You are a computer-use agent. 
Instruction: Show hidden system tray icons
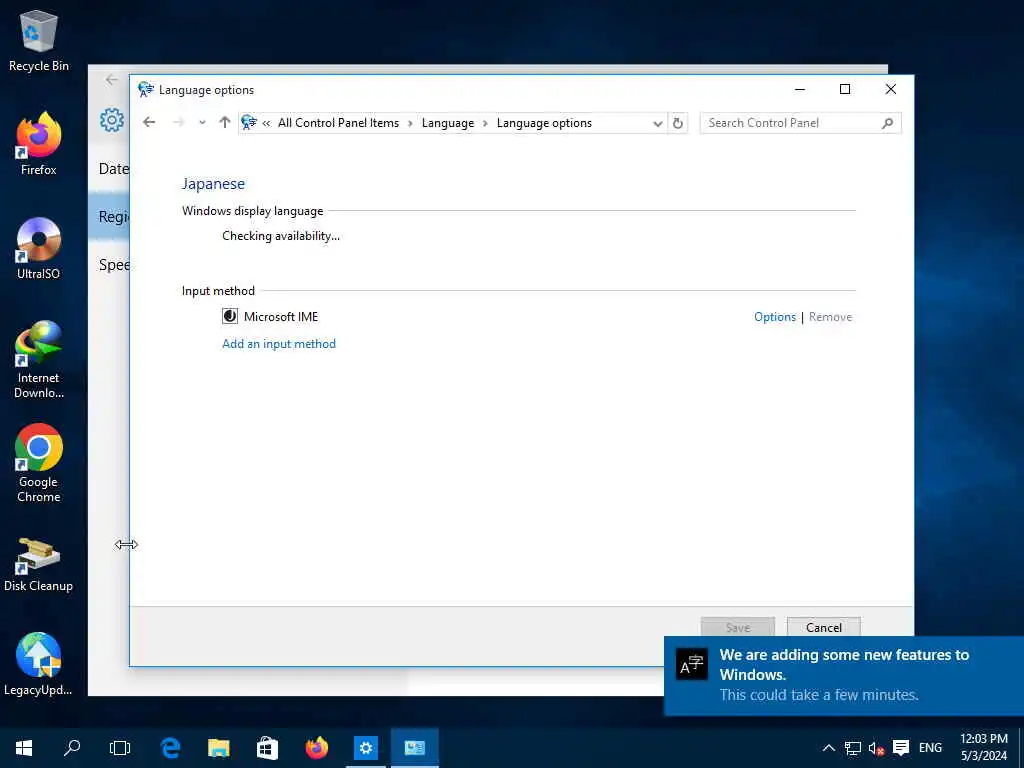point(828,748)
